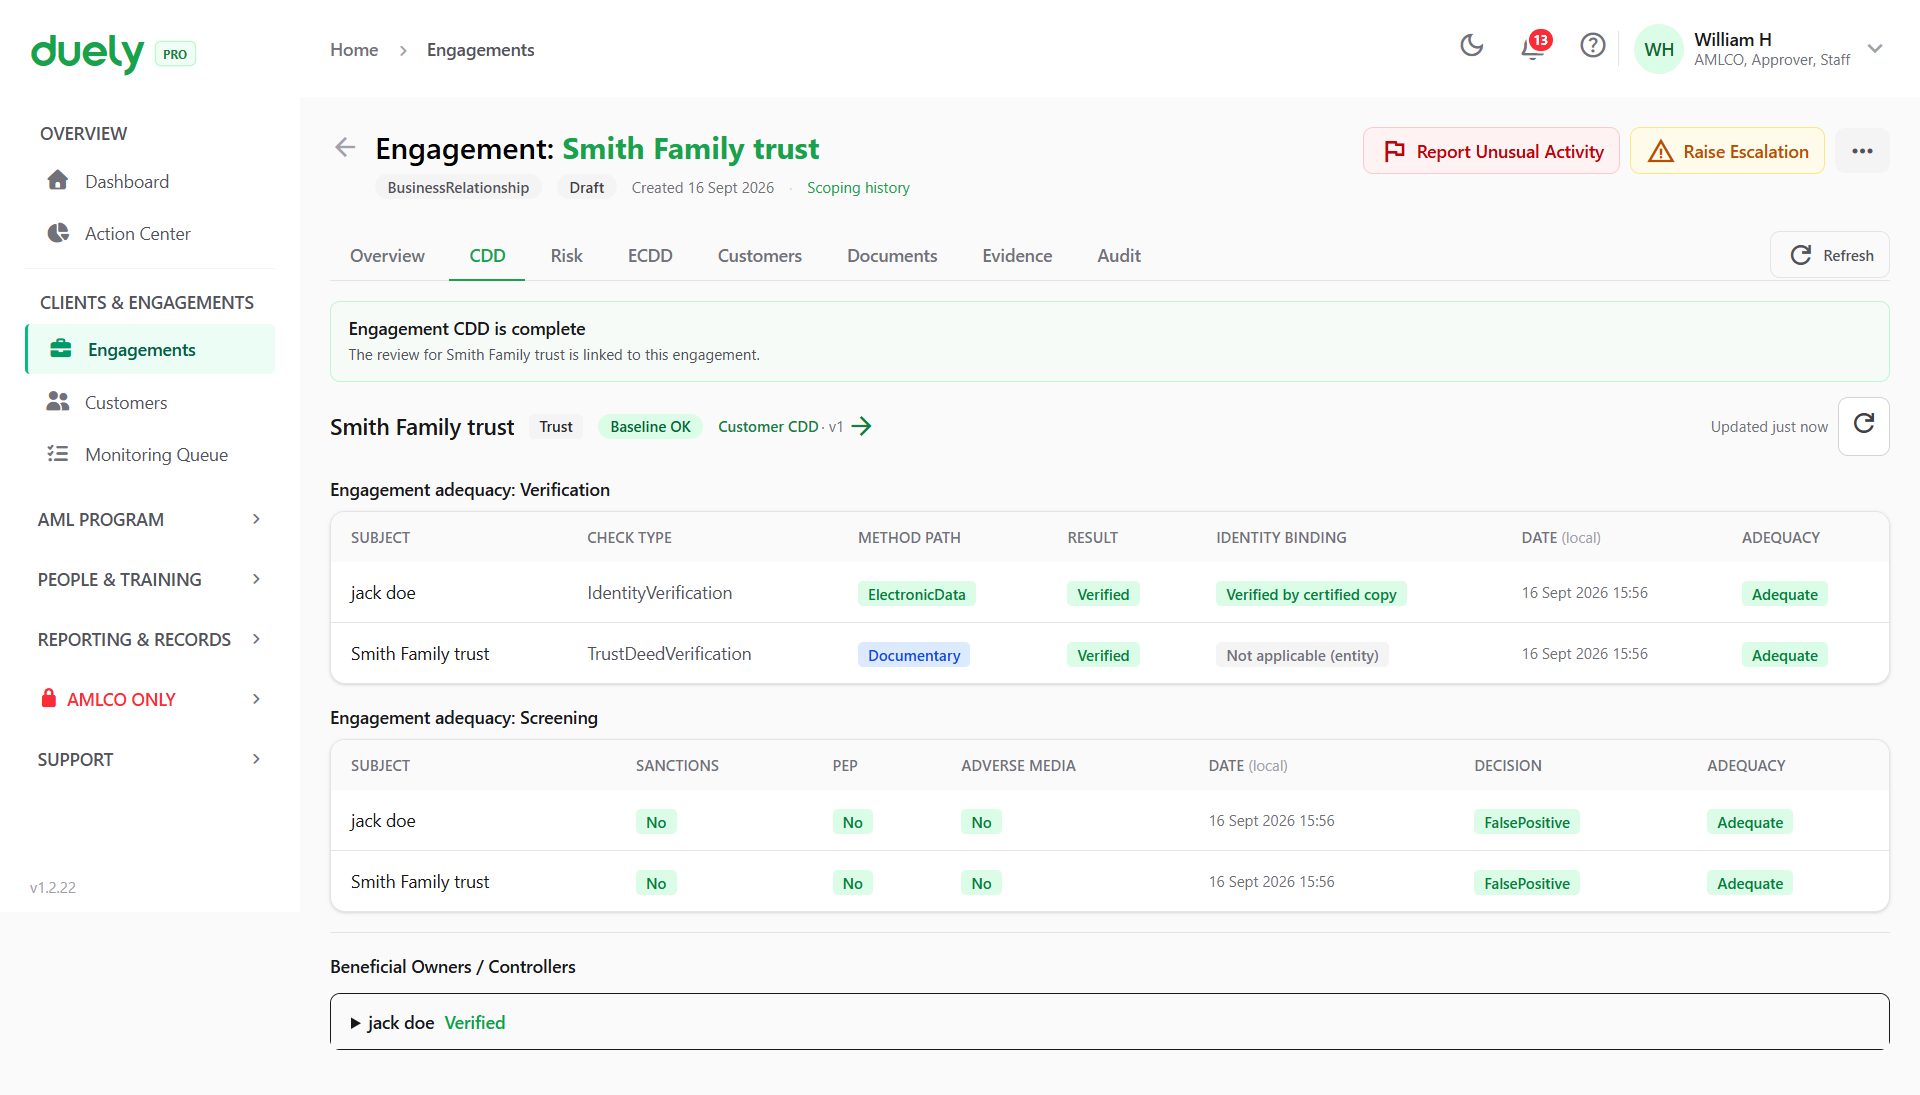Open the Evidence tab
Screen dimensions: 1920x1095
click(1017, 256)
